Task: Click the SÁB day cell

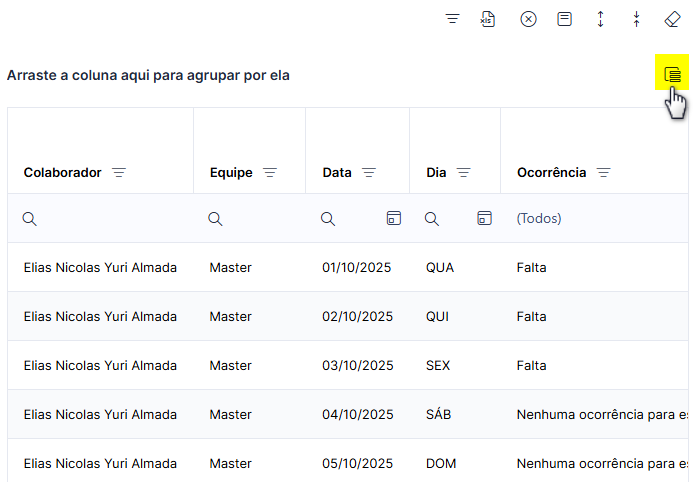Action: click(x=439, y=414)
